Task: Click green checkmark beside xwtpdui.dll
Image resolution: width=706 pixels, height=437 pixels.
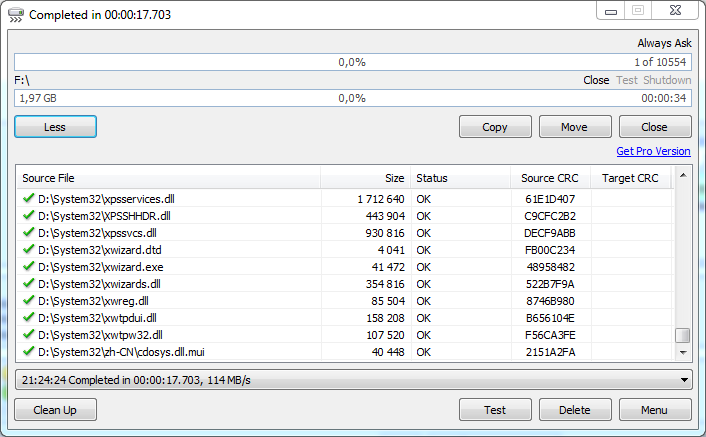Action: coord(29,317)
